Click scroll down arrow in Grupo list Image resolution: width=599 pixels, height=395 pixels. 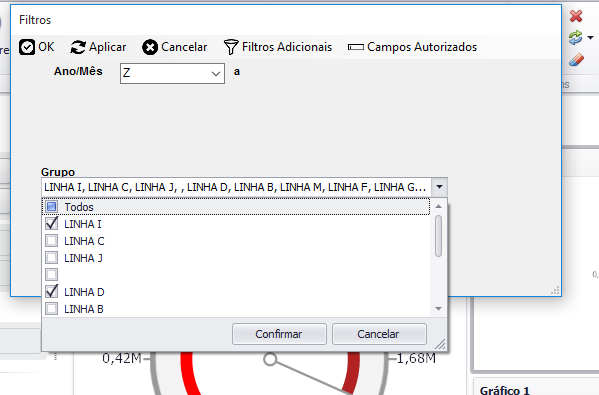click(439, 309)
